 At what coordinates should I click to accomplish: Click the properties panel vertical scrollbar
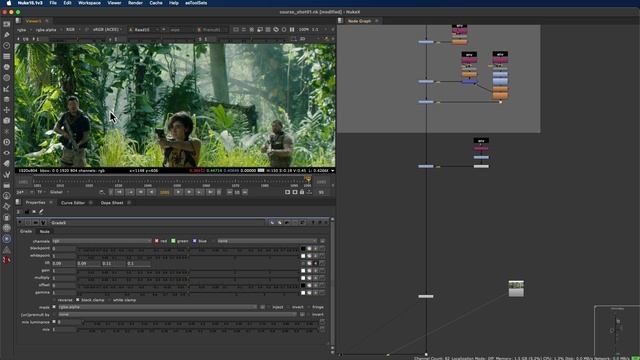tap(332, 282)
